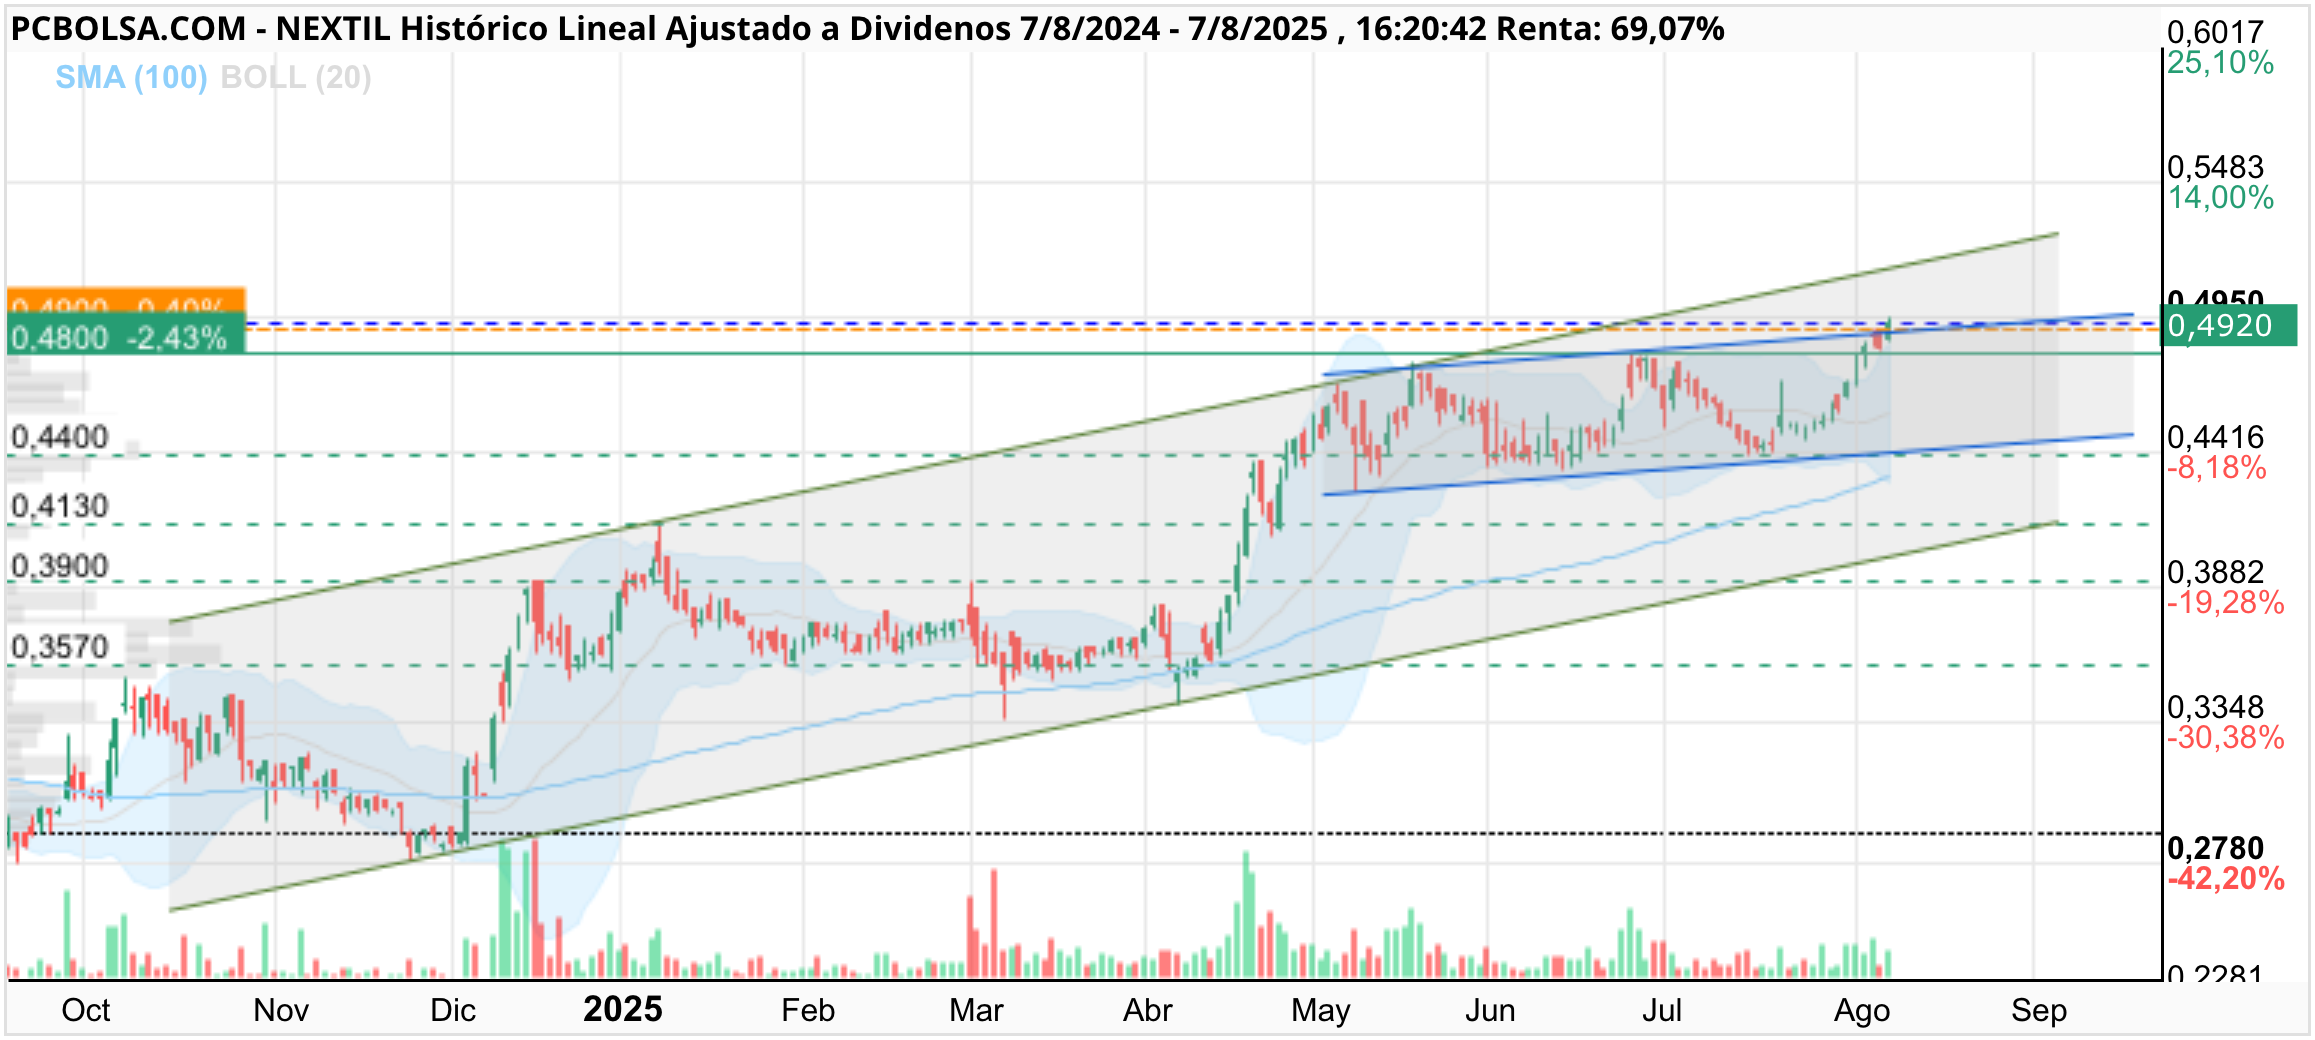This screenshot has height=1040, width=2315.
Task: Click the Dic month label
Action: (x=453, y=1010)
